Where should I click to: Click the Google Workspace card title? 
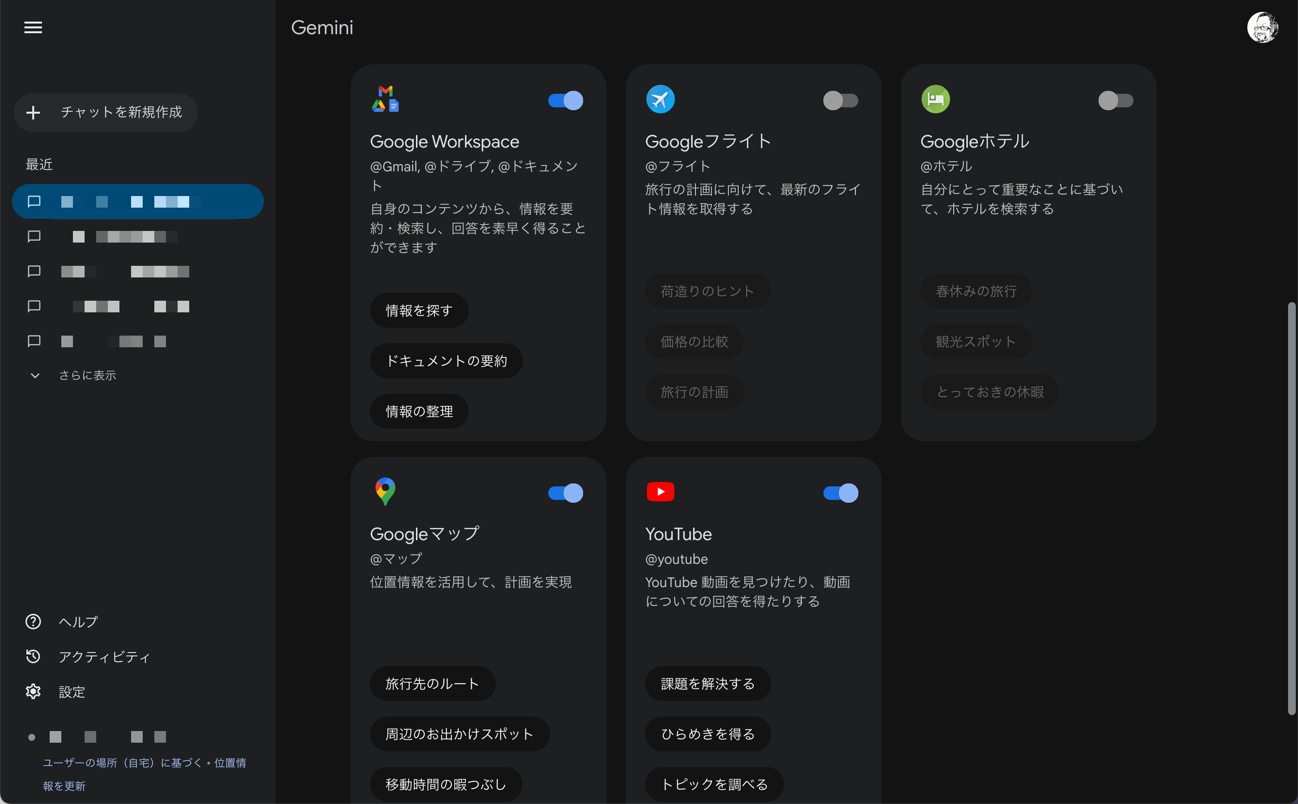(x=444, y=142)
